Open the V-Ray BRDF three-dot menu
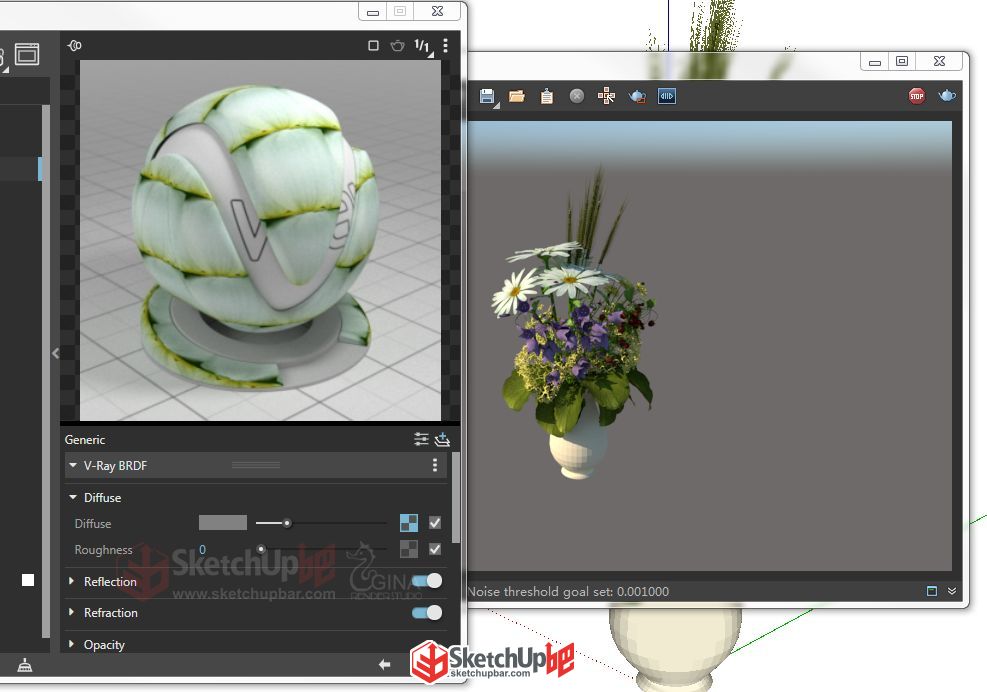Screen dimensions: 987x692 434,465
